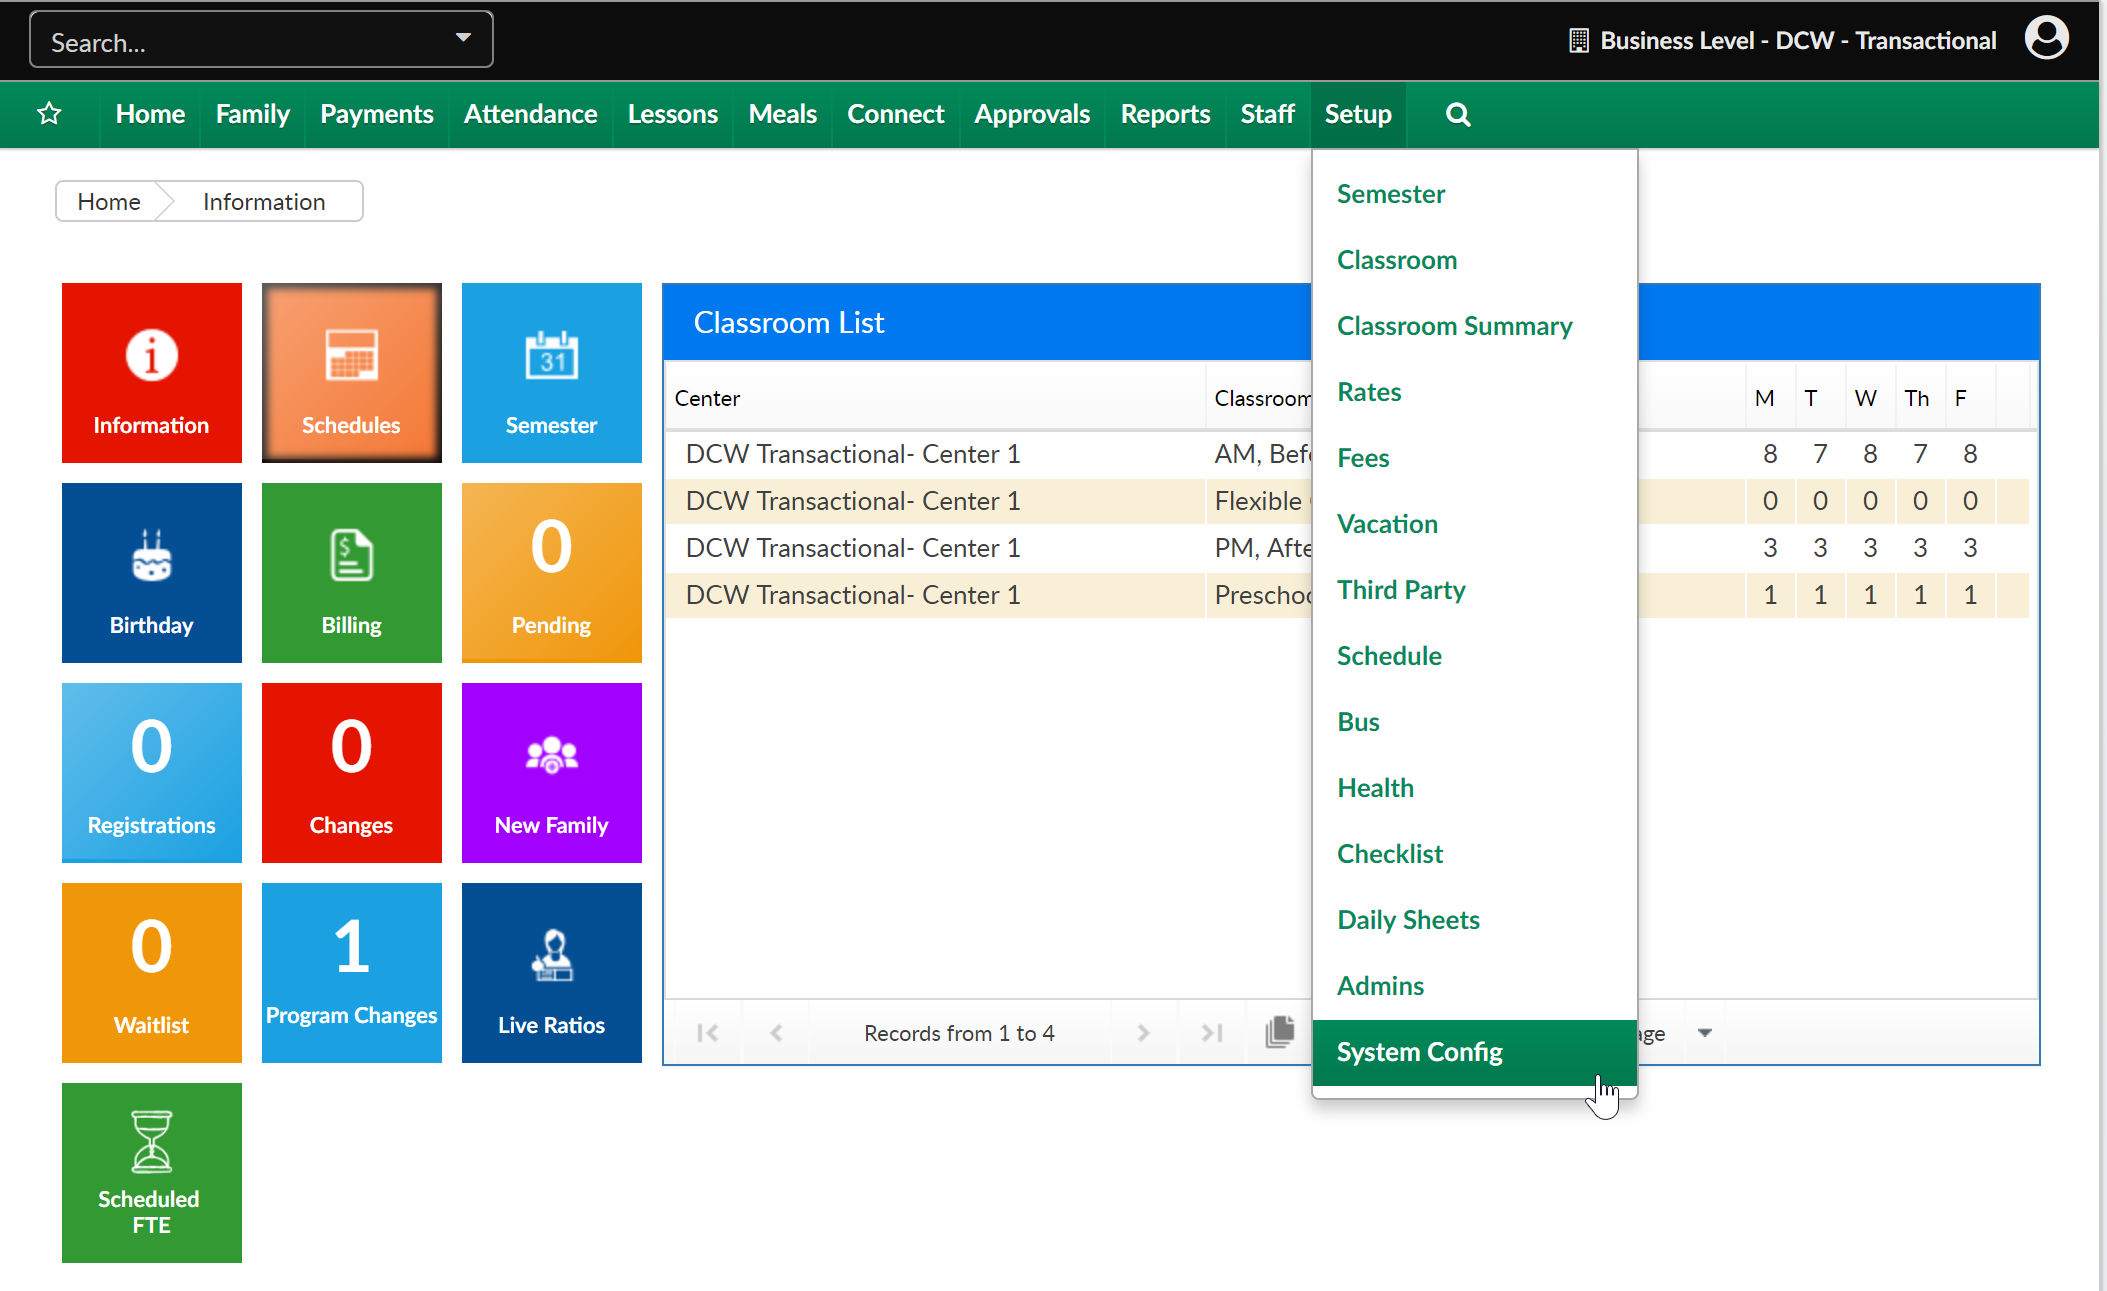Open the Live Ratios tile
The width and height of the screenshot is (2107, 1291).
[x=551, y=972]
